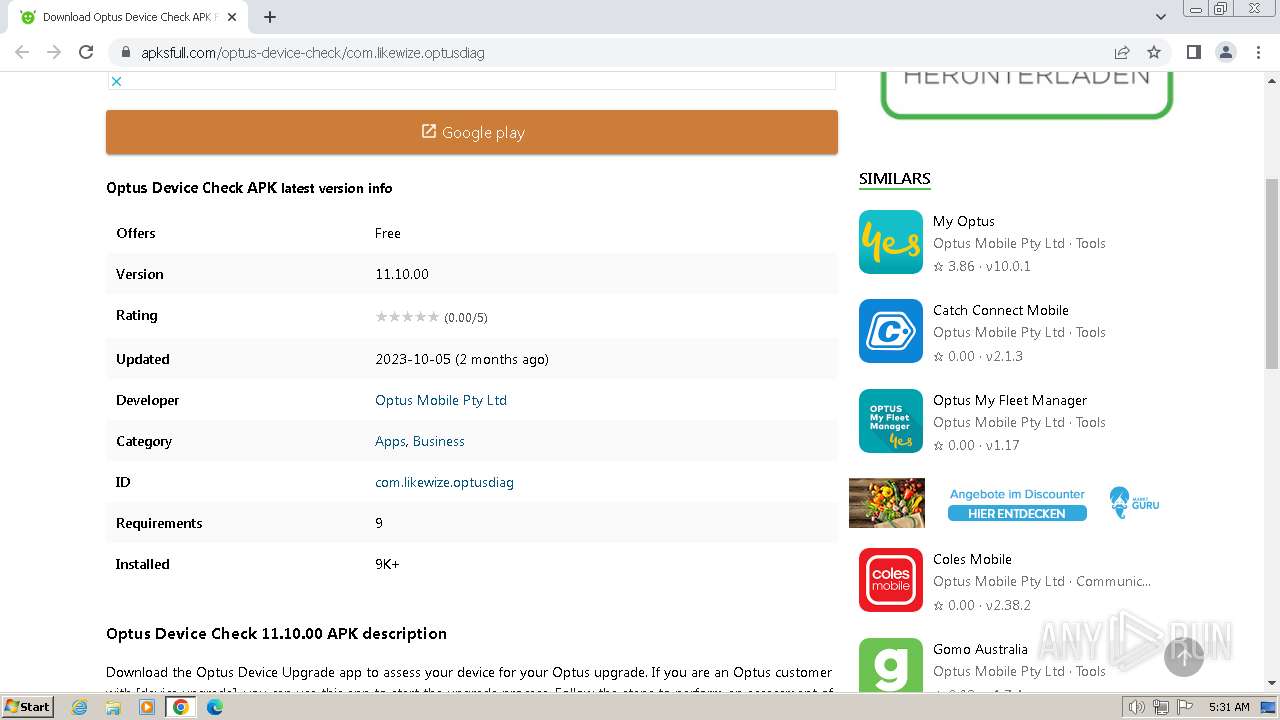Open the My Optus title link
The height and width of the screenshot is (720, 1280).
click(964, 221)
